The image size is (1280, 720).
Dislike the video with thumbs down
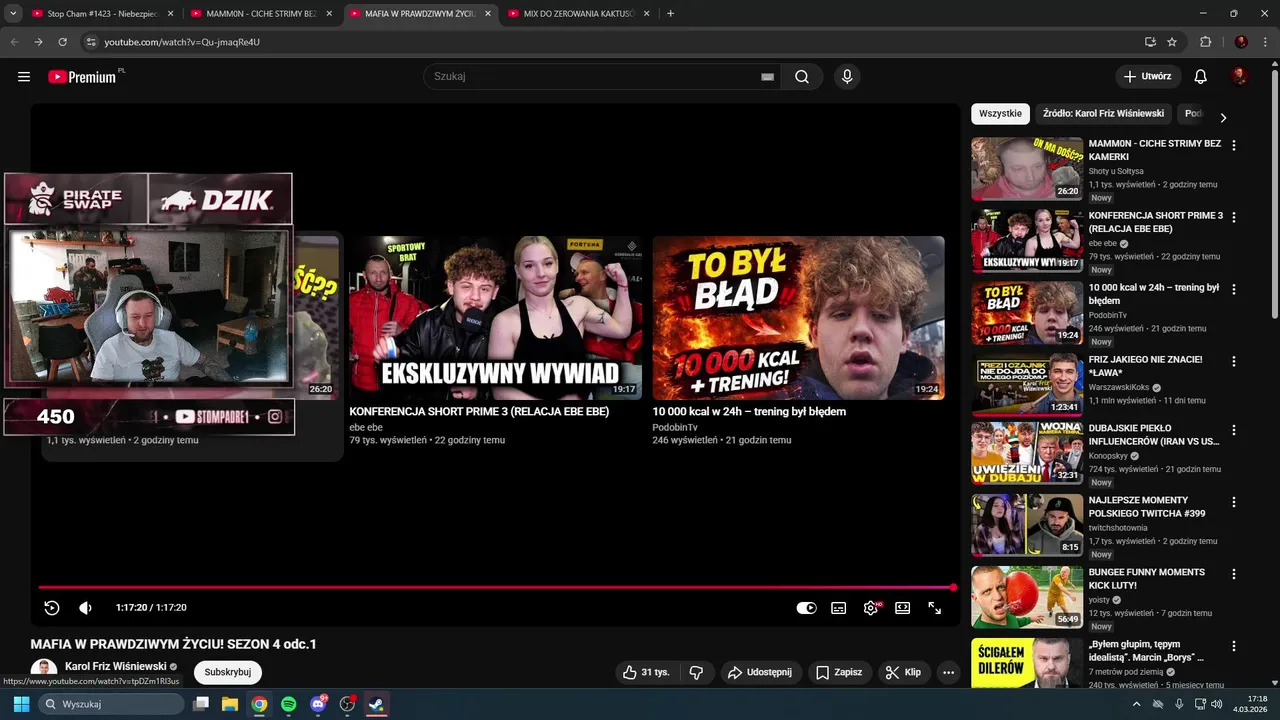[697, 672]
